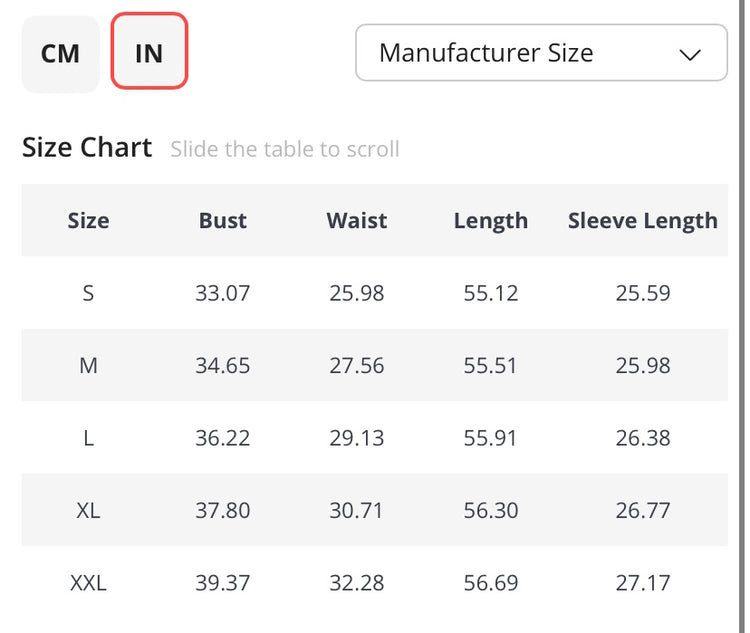This screenshot has height=633, width=750.
Task: Click waist value 29.13 for size L
Action: pos(356,438)
